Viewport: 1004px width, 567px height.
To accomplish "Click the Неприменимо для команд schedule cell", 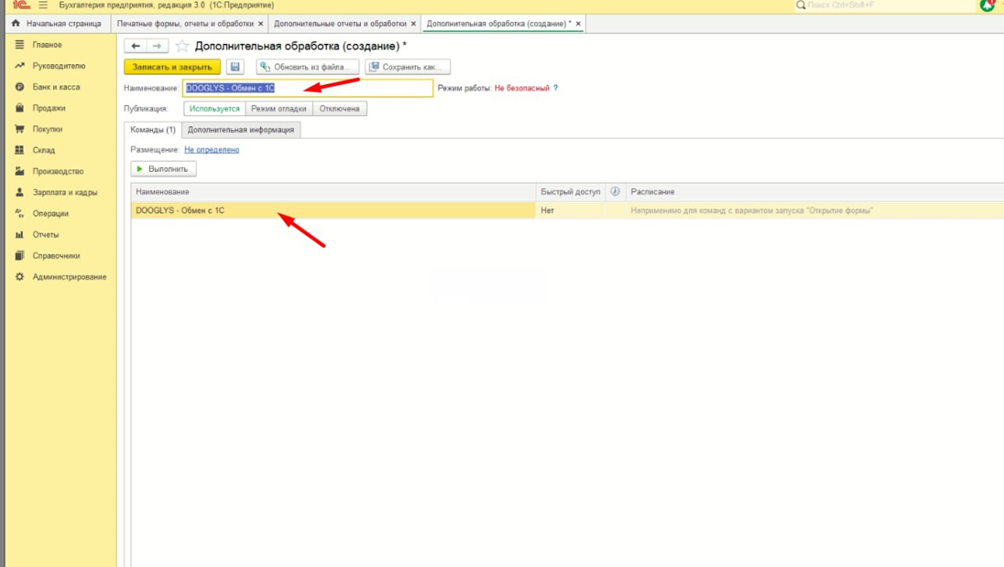I will coord(814,211).
